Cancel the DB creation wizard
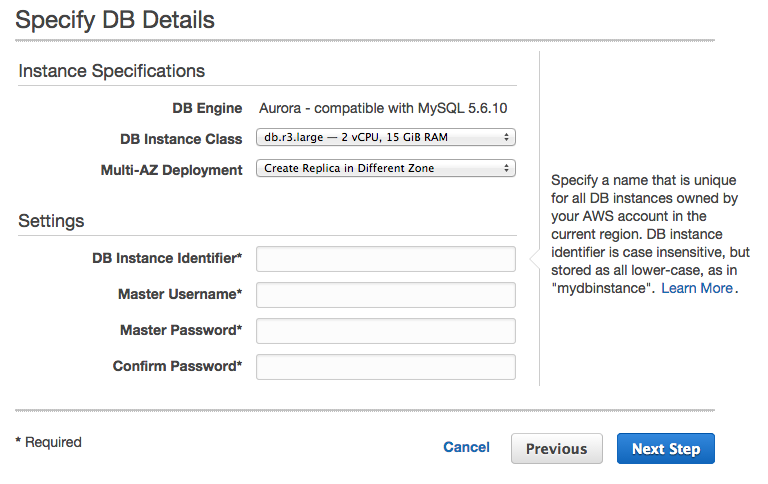This screenshot has width=768, height=484. [466, 448]
